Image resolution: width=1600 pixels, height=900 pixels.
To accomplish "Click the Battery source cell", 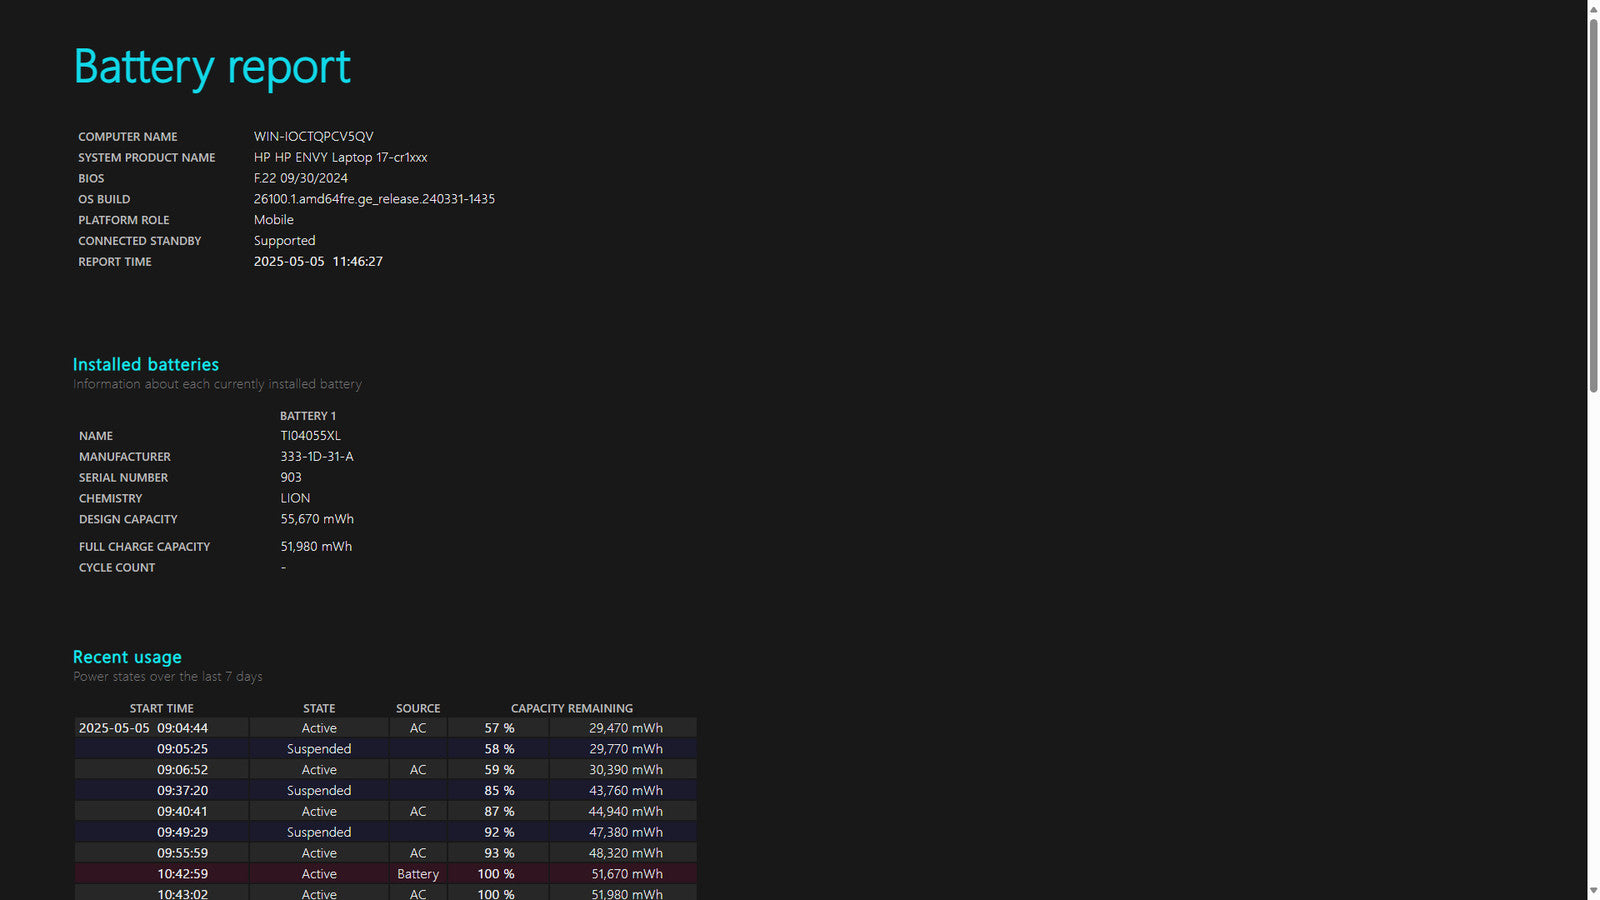I will point(418,874).
